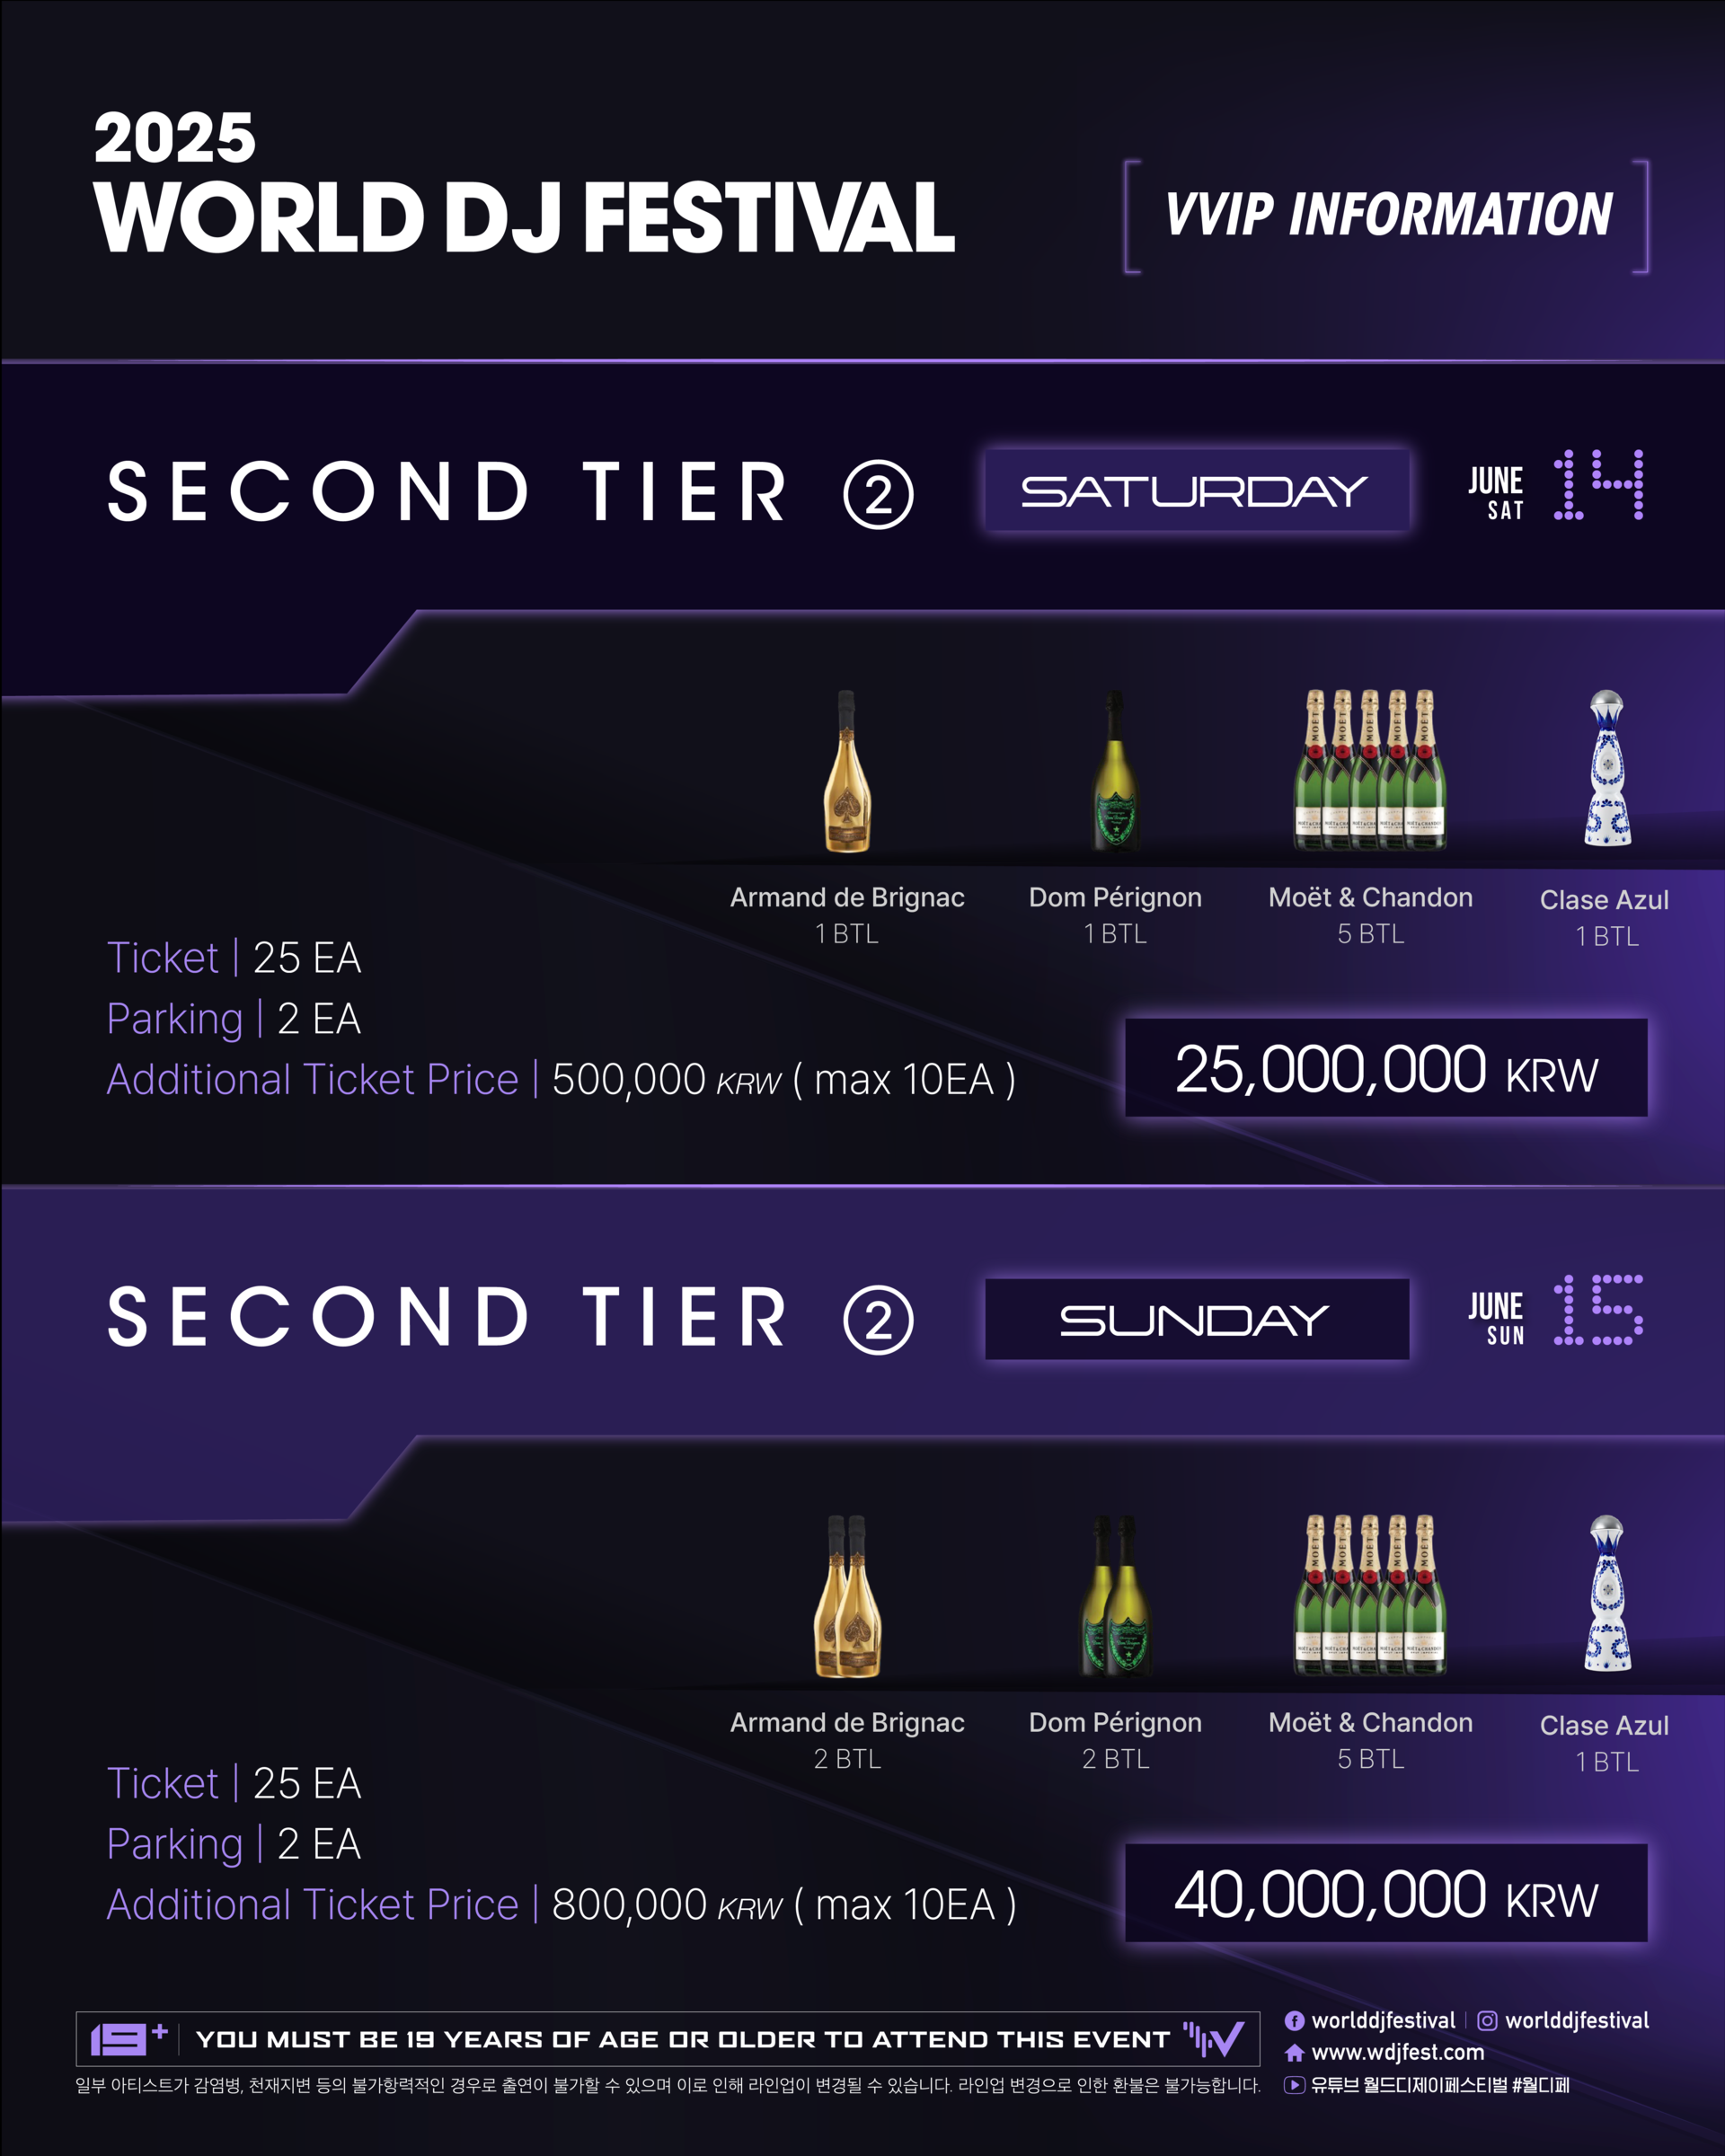The height and width of the screenshot is (2156, 1725).
Task: Click the Instagram icon in the footer
Action: tap(1487, 2020)
